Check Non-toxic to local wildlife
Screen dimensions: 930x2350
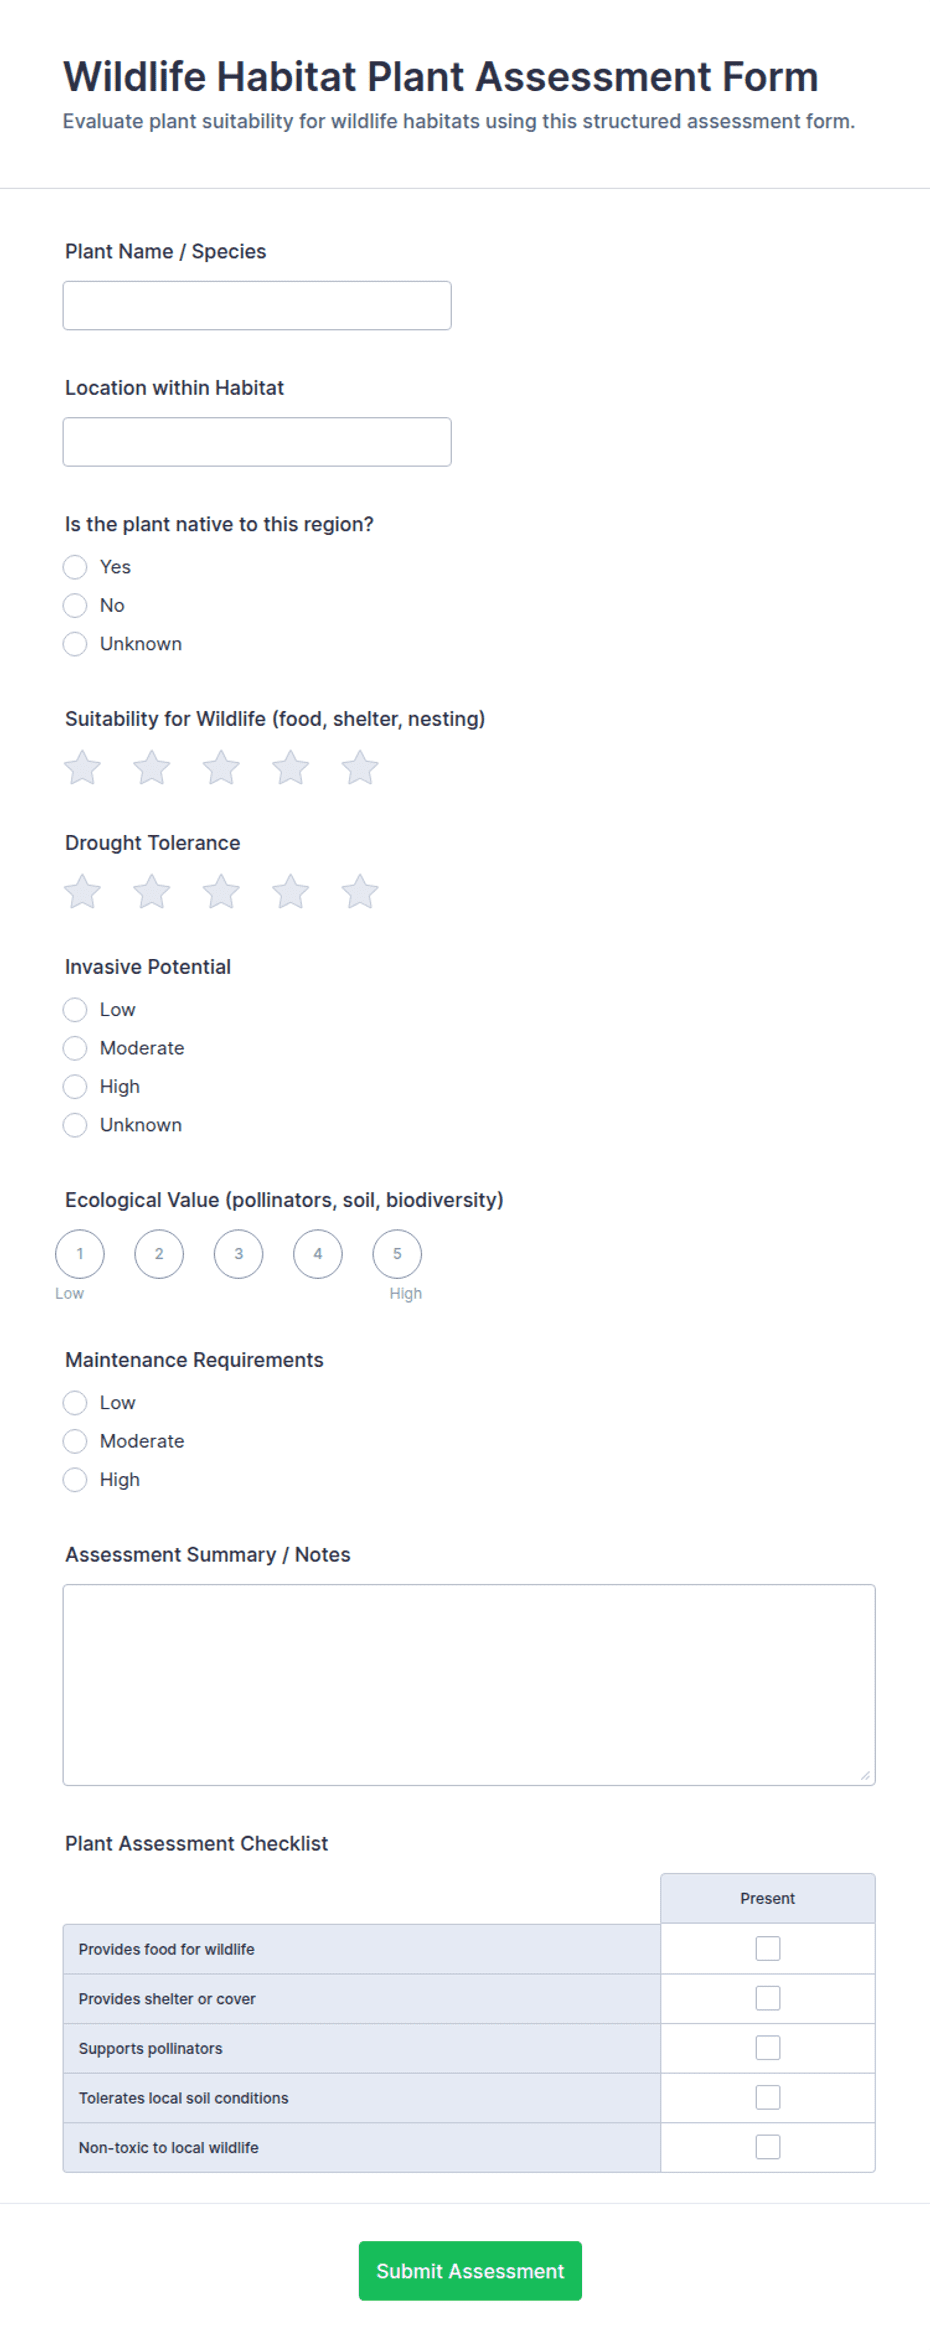[x=768, y=2147]
